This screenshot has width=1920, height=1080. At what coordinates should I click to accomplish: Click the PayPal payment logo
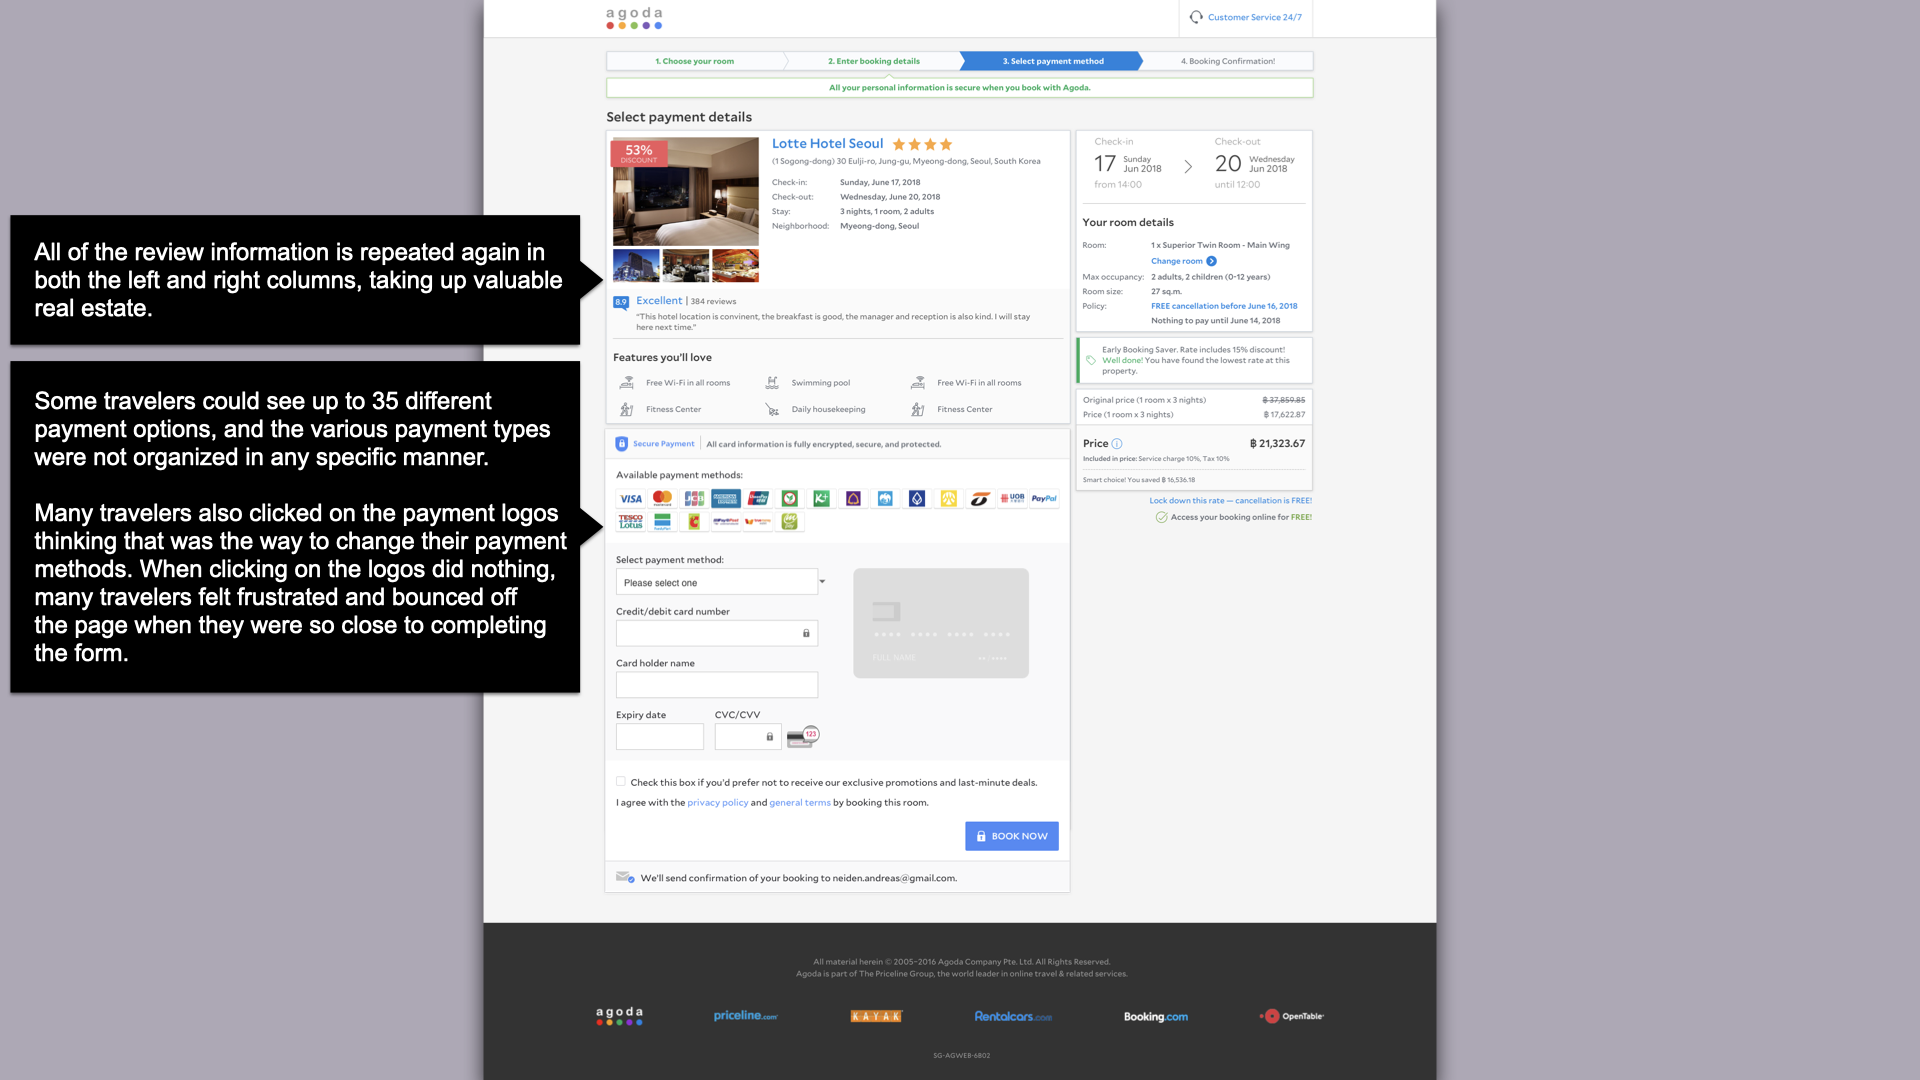point(1045,498)
